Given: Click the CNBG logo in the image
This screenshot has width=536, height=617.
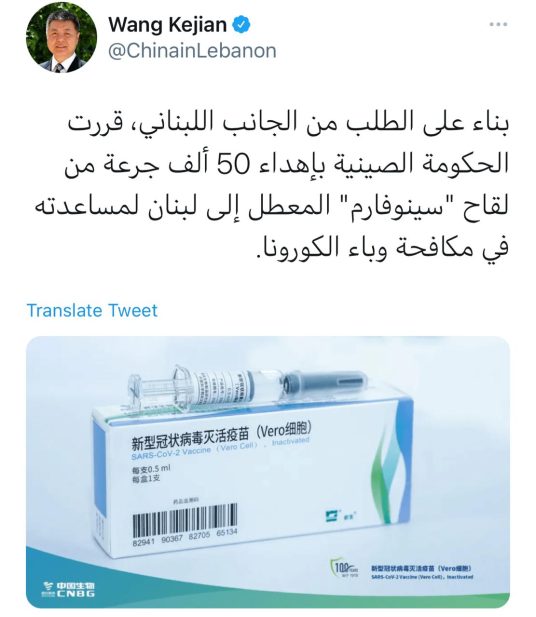Looking at the screenshot, I should pos(68,589).
